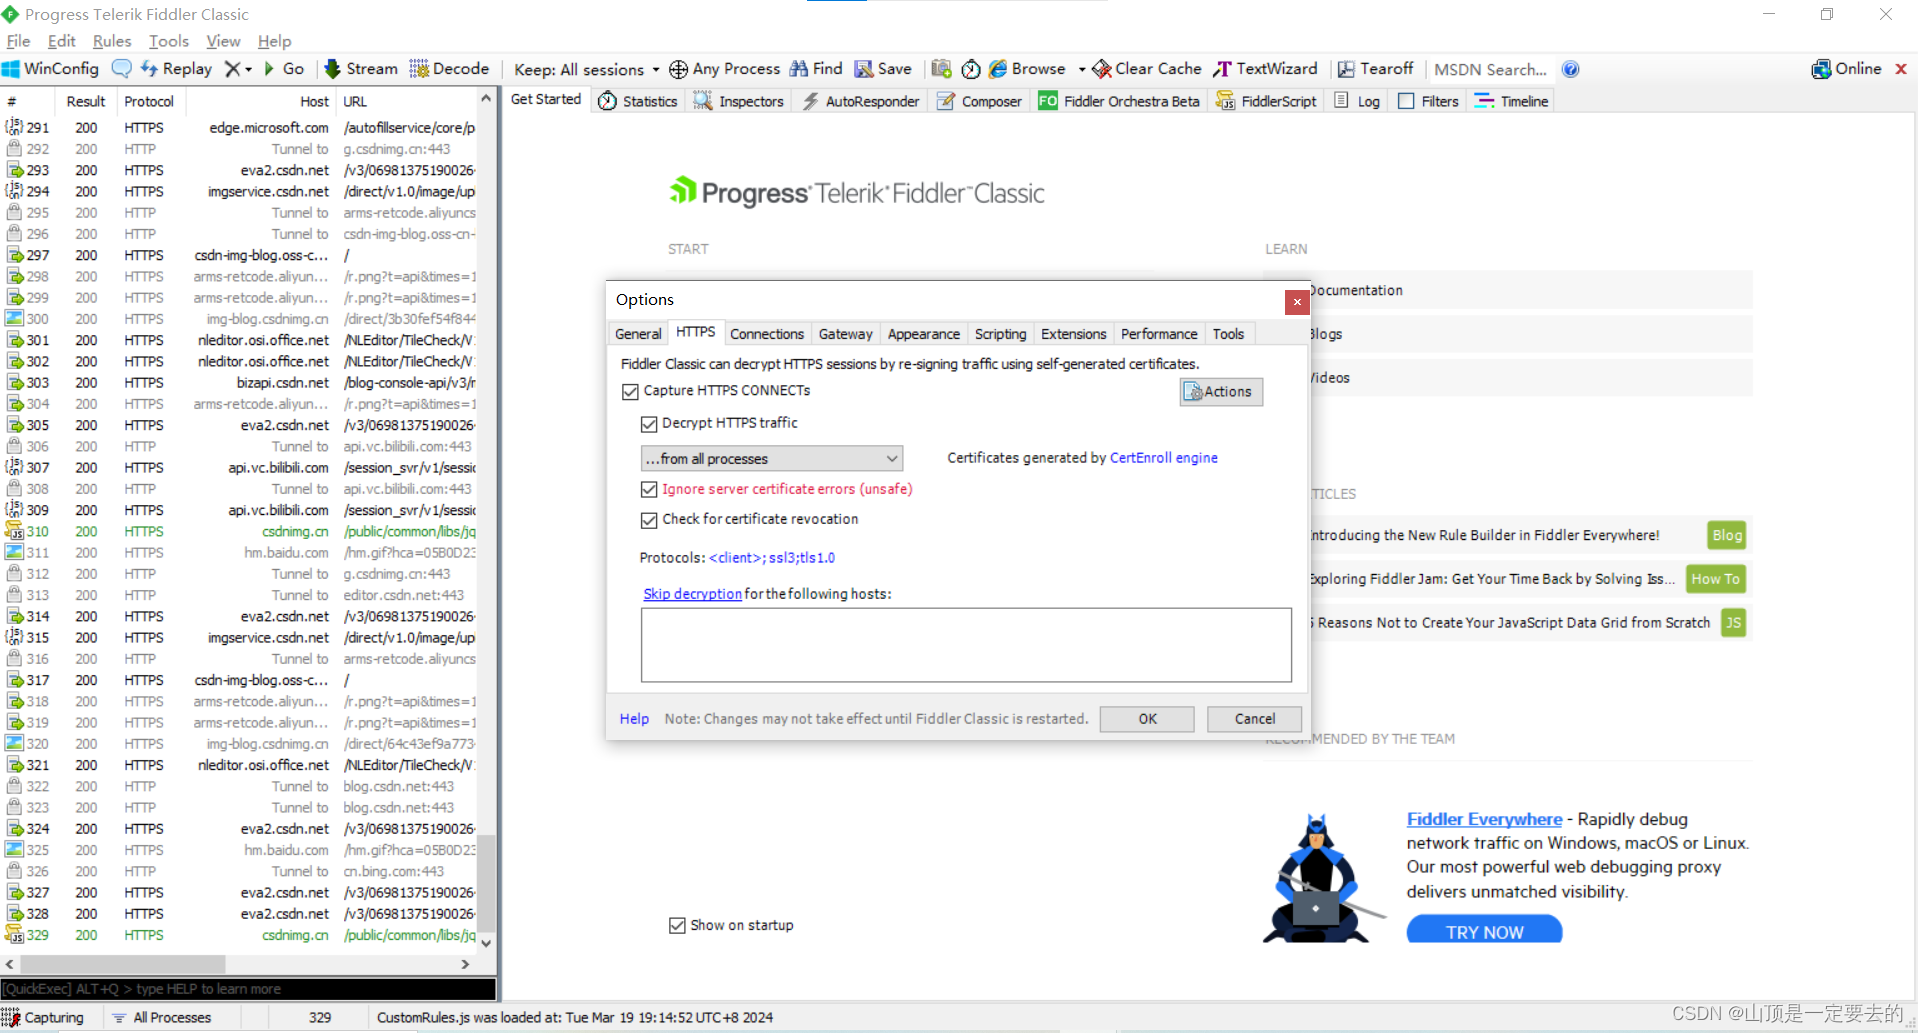
Task: Open the Performance tab in Options
Action: click(x=1159, y=334)
